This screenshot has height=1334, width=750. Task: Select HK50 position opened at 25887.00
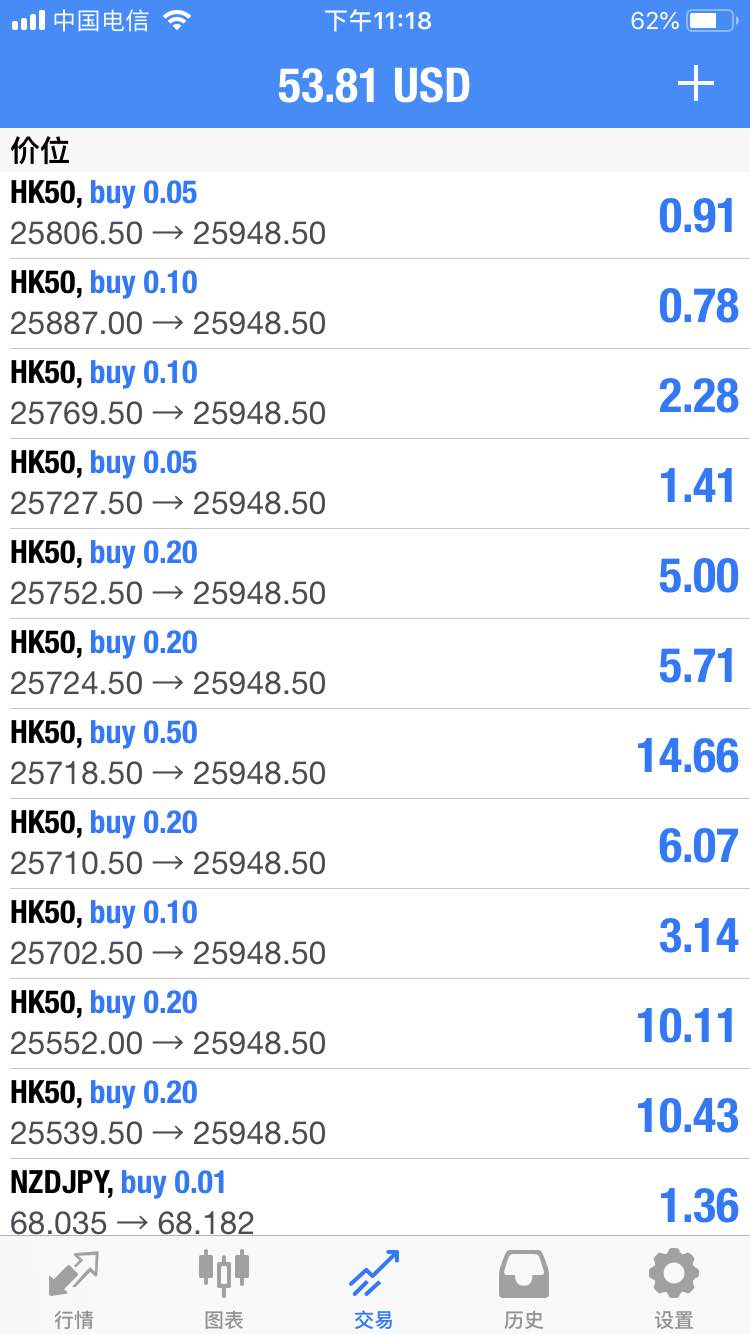(x=375, y=304)
